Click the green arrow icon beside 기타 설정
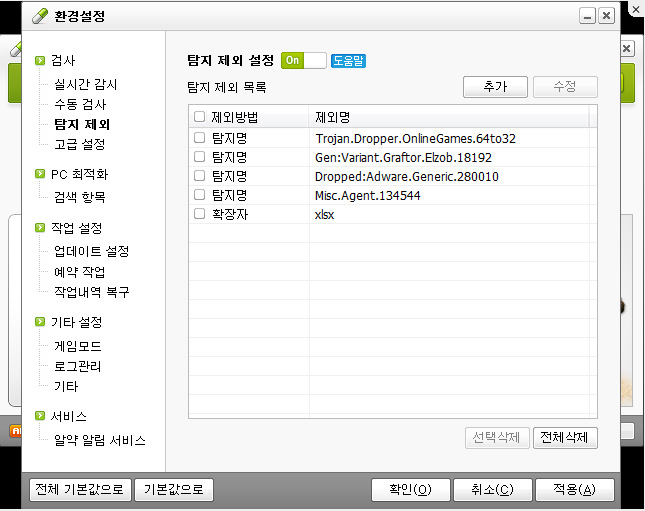This screenshot has width=645, height=511. 40,322
